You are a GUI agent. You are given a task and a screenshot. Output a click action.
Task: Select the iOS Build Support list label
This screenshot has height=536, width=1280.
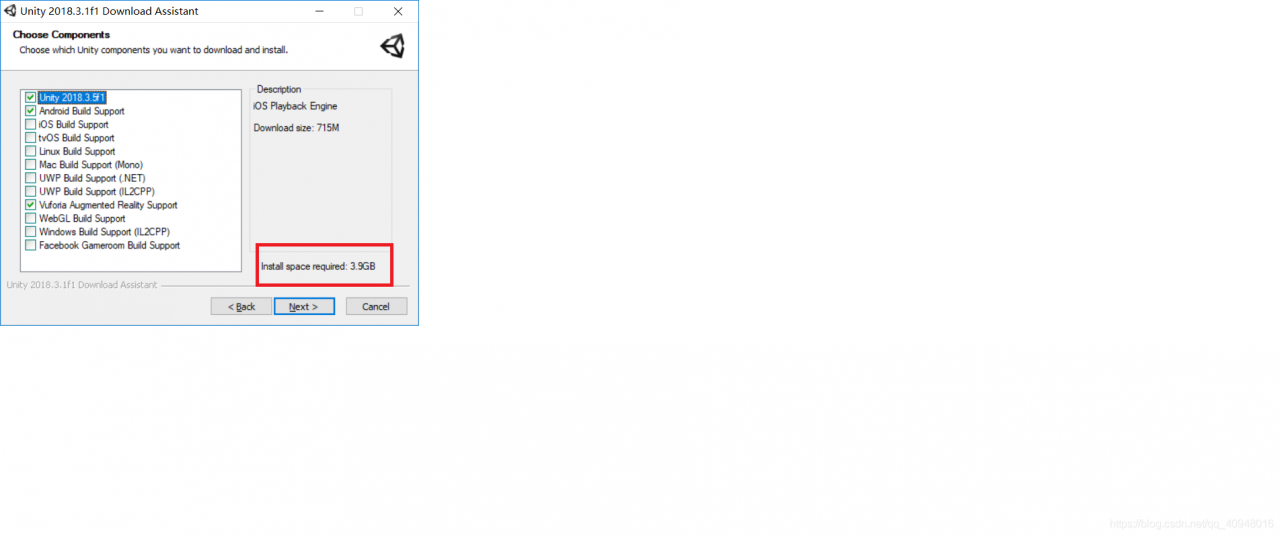click(74, 125)
